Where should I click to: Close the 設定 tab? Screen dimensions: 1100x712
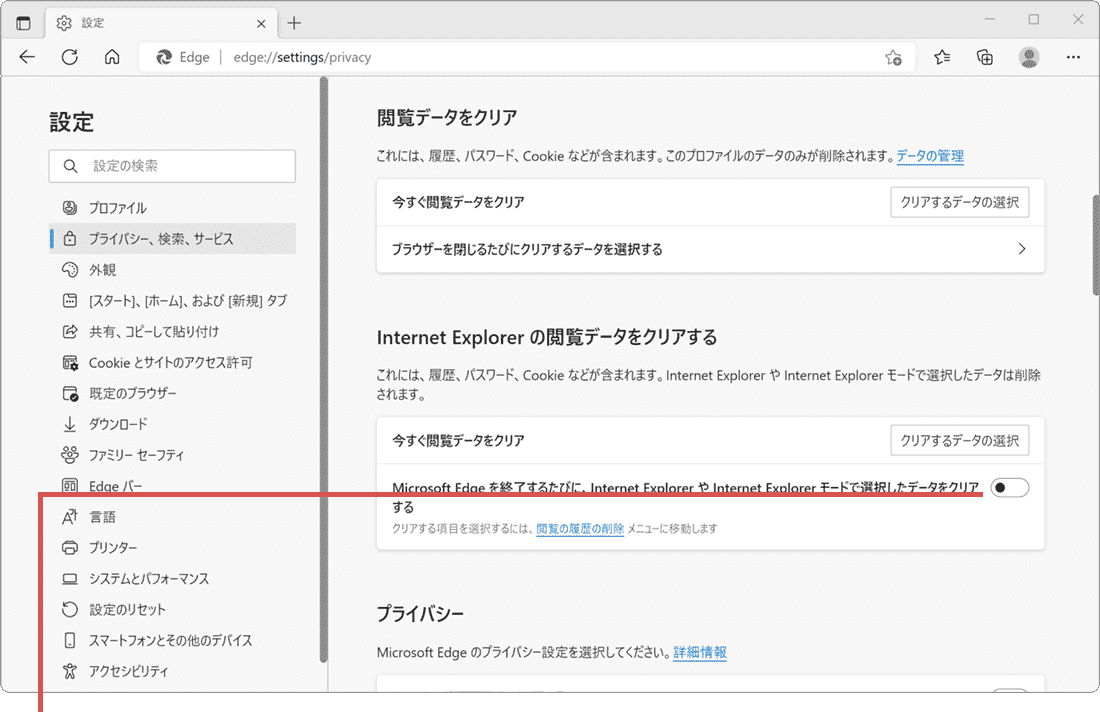click(x=261, y=24)
